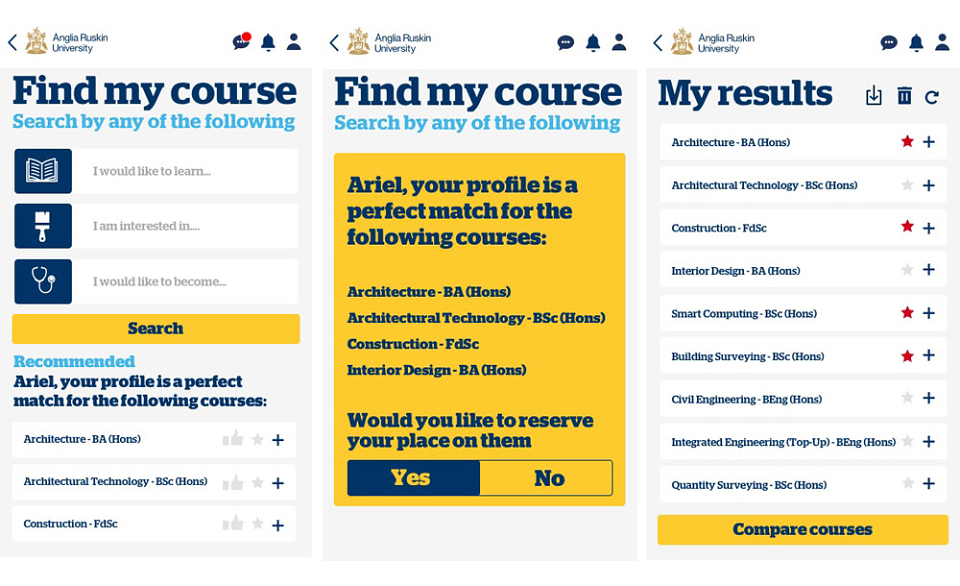Screen dimensions: 960x586
Task: Click the paintbrush interests icon
Action: coord(43,226)
